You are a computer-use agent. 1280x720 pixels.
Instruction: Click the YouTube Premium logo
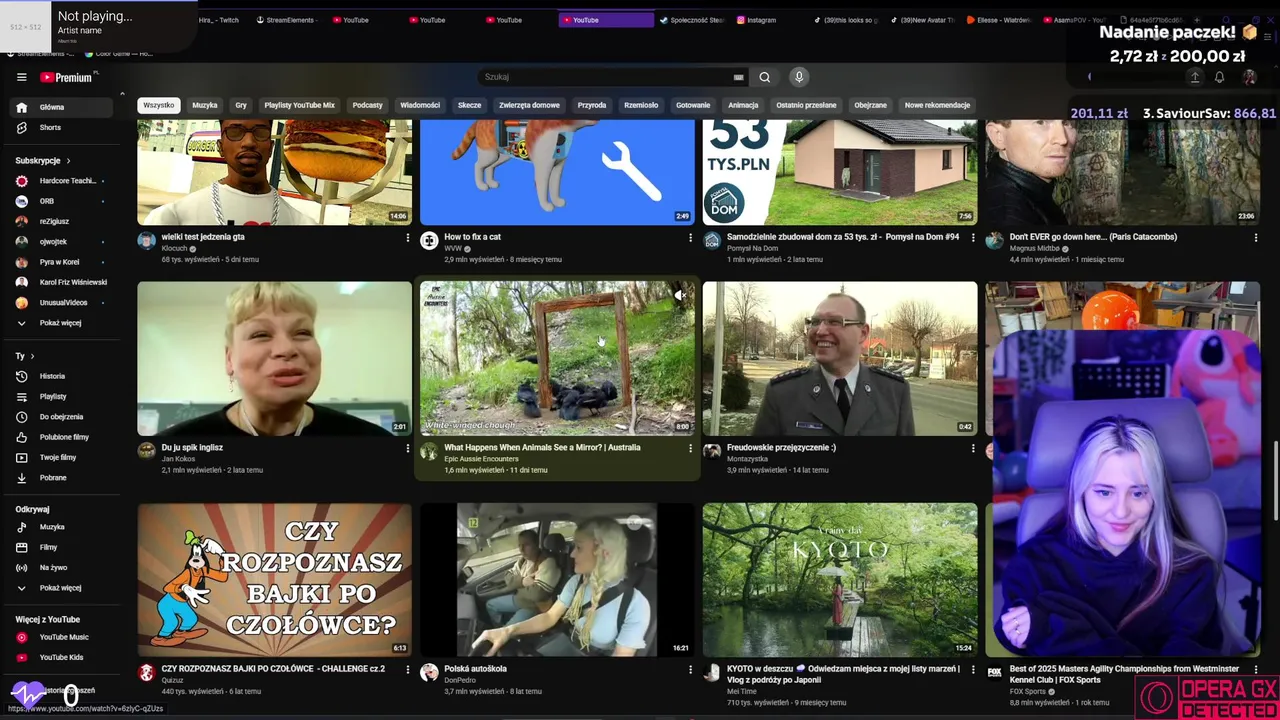pos(68,77)
